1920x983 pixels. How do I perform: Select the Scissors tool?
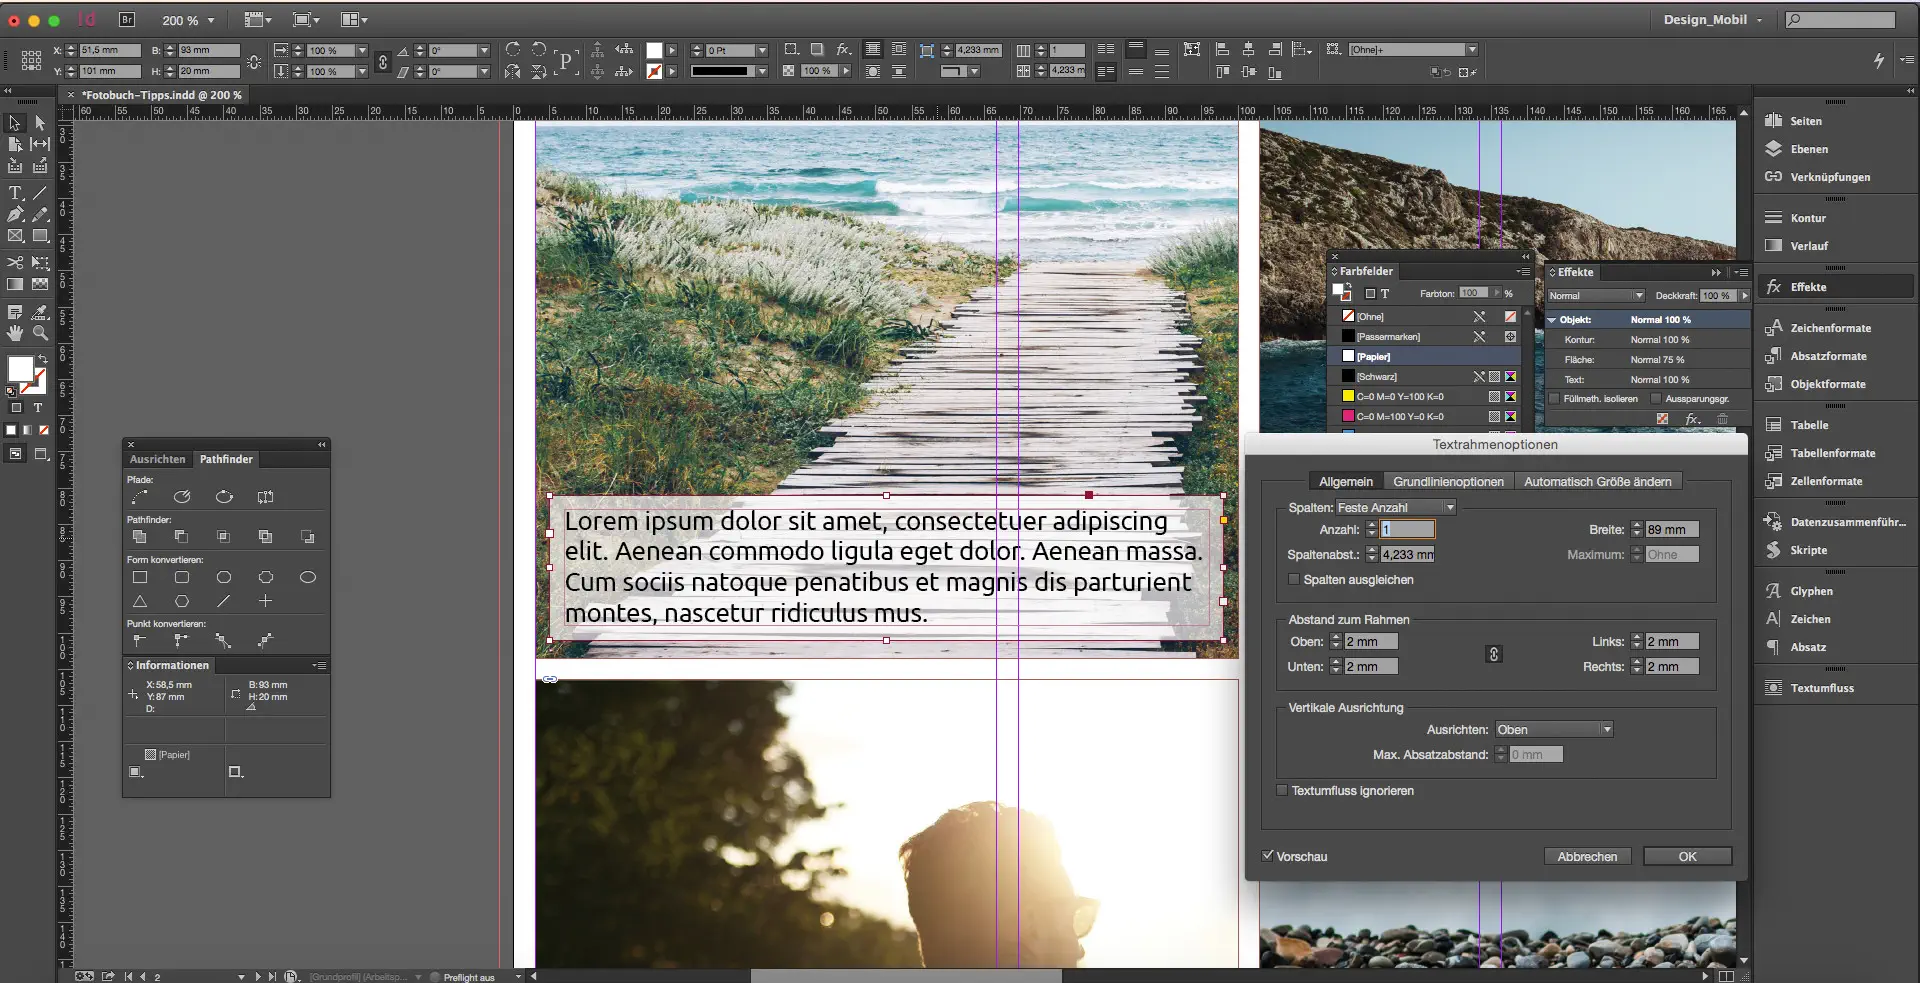14,262
